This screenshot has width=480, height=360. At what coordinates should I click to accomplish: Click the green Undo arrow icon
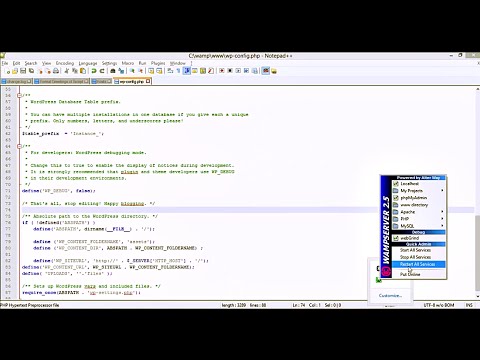pos(94,71)
